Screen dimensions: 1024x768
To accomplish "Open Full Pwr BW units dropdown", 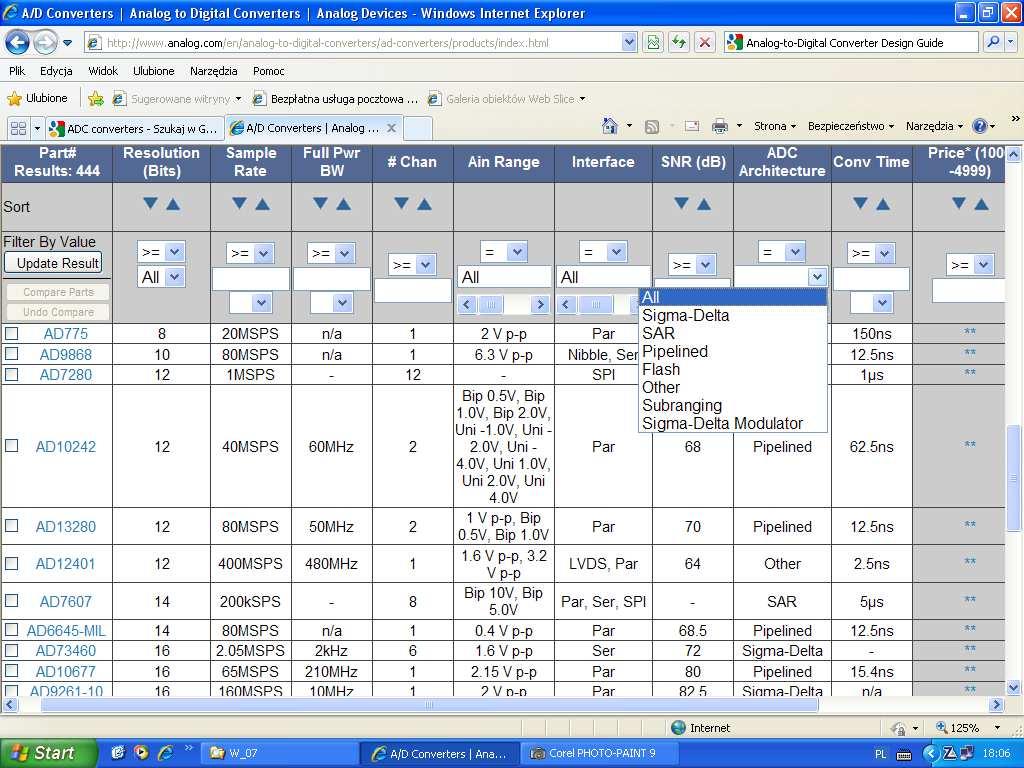I will (x=331, y=302).
